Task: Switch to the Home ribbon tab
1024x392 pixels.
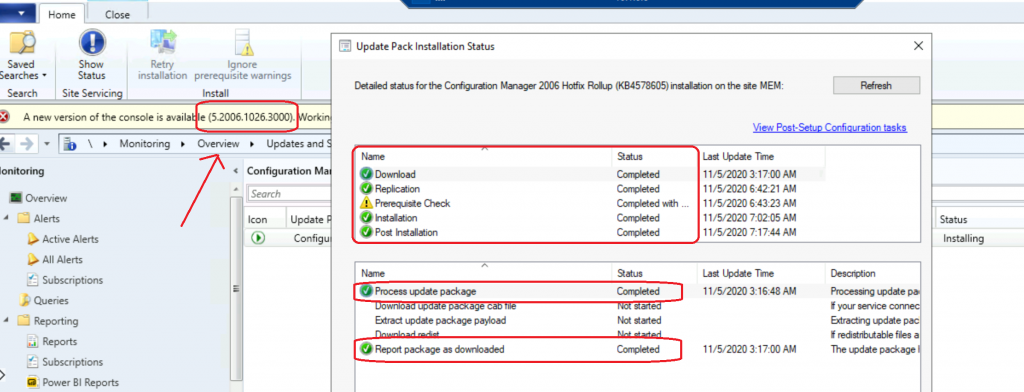Action: pyautogui.click(x=61, y=14)
